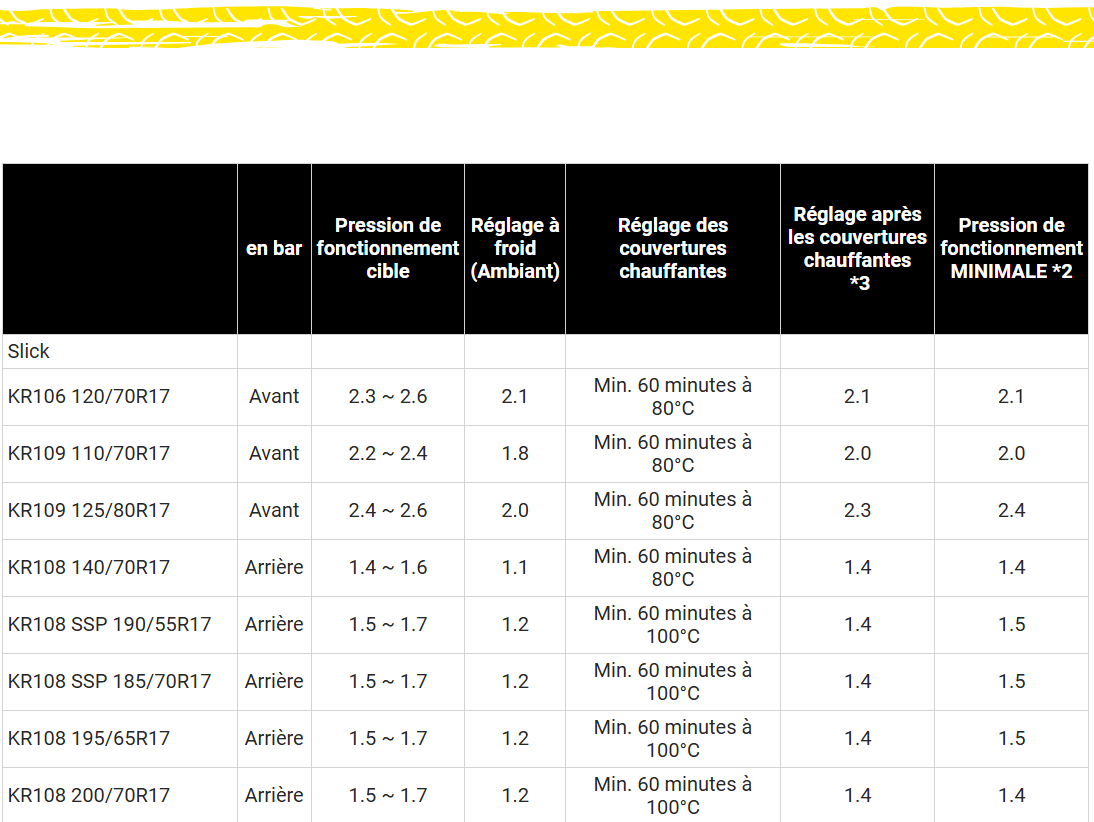
Task: Select the 'Réglage à froid (Ambiant)' header
Action: click(x=515, y=248)
